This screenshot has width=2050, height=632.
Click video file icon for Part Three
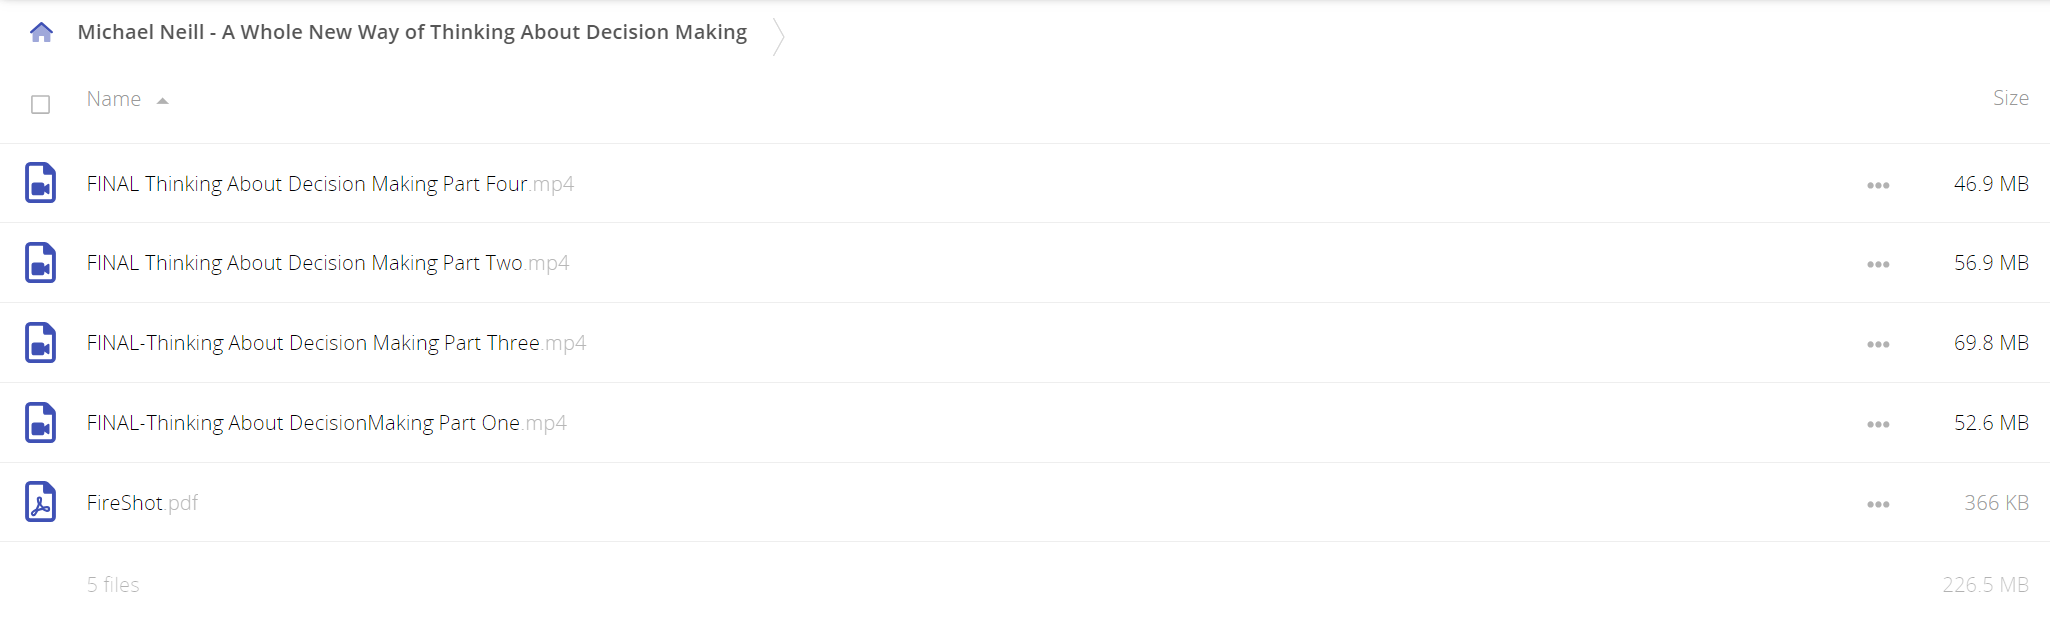click(40, 343)
